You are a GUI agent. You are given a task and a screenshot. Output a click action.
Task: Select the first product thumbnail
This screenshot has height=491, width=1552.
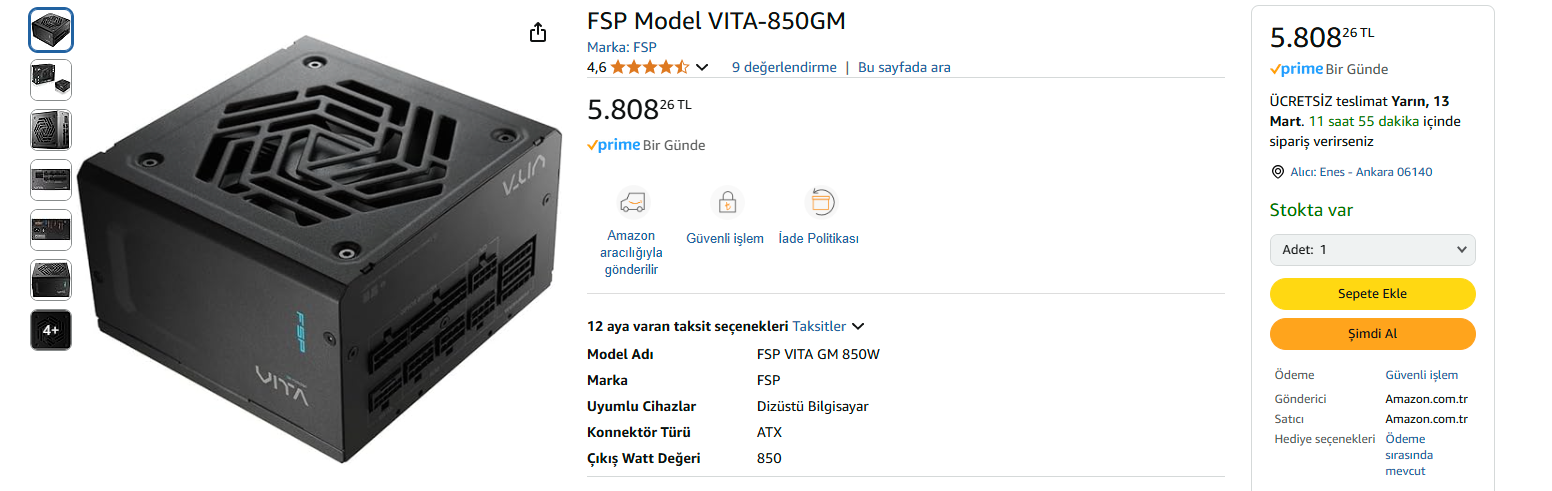pos(51,30)
